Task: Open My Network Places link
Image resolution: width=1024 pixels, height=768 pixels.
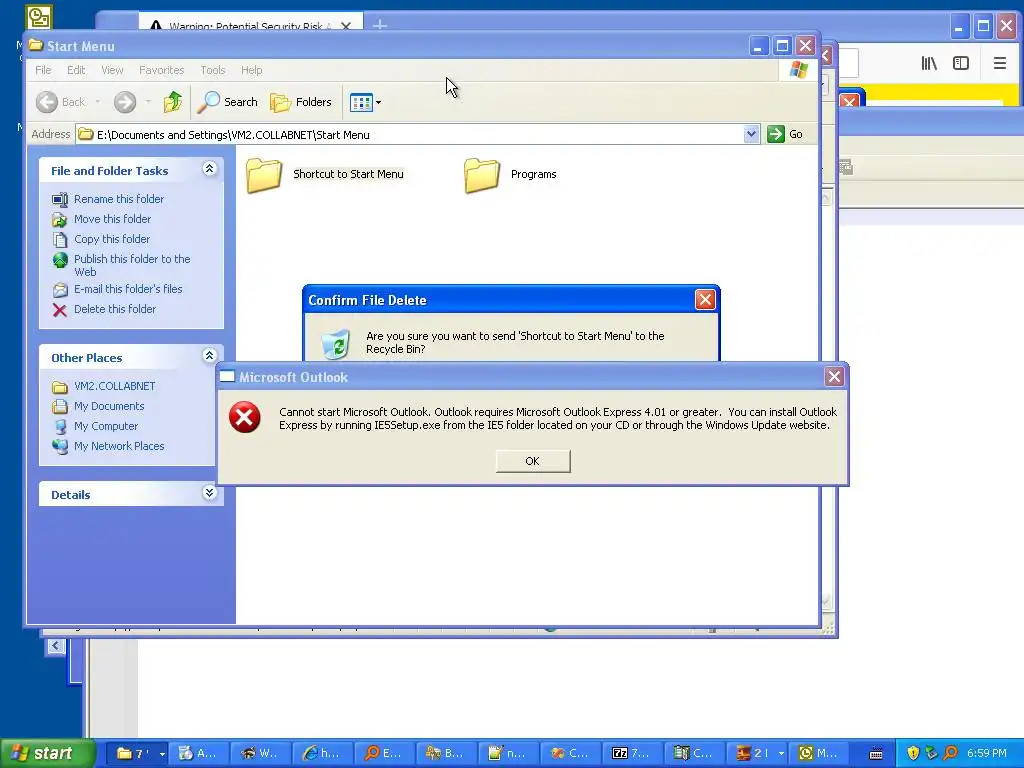Action: [x=119, y=446]
